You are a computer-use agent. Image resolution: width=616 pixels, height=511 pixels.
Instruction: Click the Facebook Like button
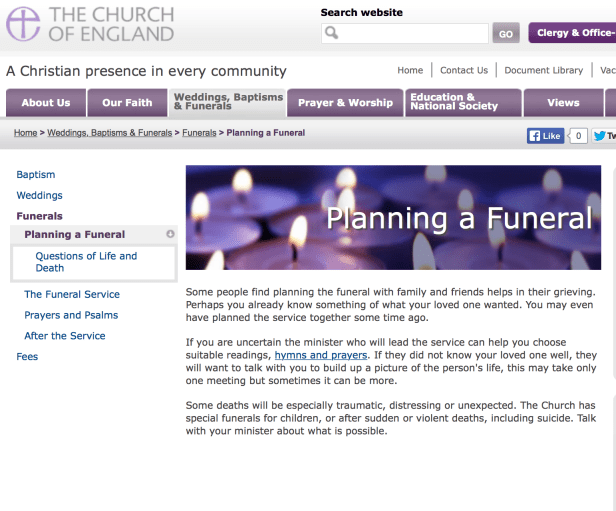[x=545, y=136]
